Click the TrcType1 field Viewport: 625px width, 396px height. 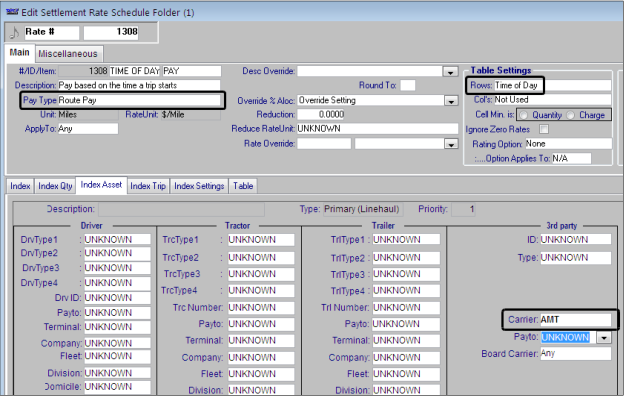[261, 240]
